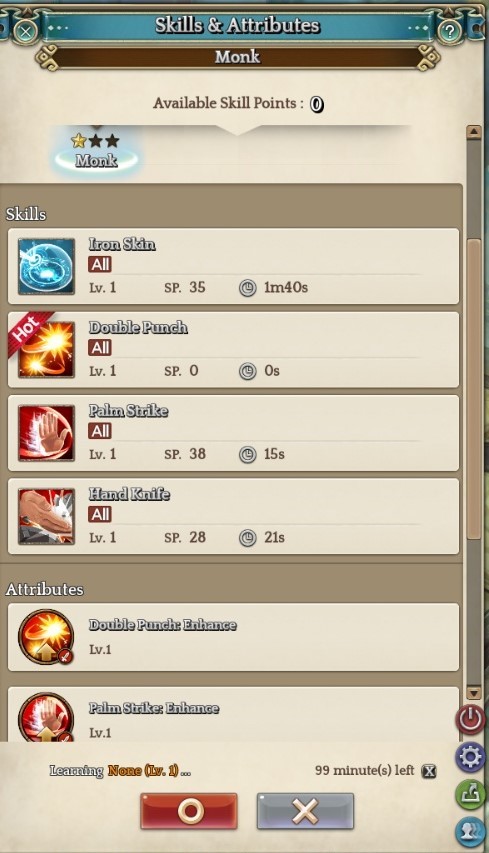489x853 pixels.
Task: Click the scrollbar down arrow
Action: pos(474,693)
